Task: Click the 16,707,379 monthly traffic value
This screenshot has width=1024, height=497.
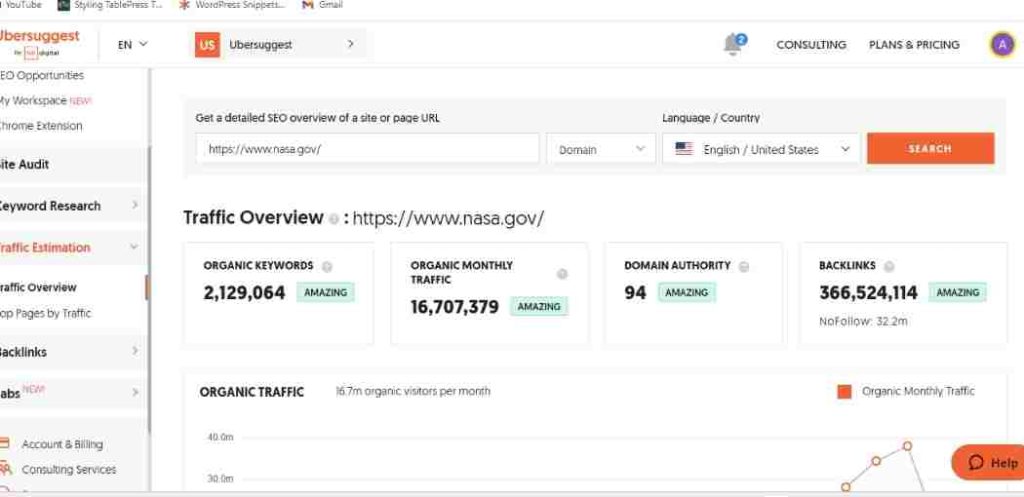Action: tap(455, 306)
